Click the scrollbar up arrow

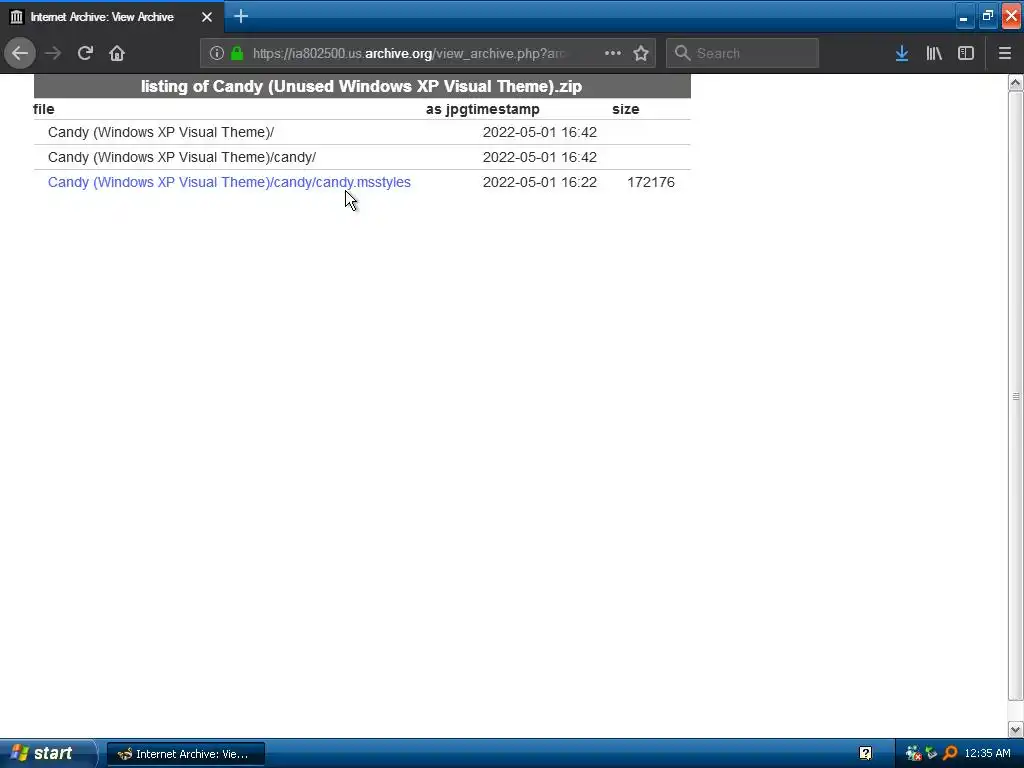coord(1015,83)
